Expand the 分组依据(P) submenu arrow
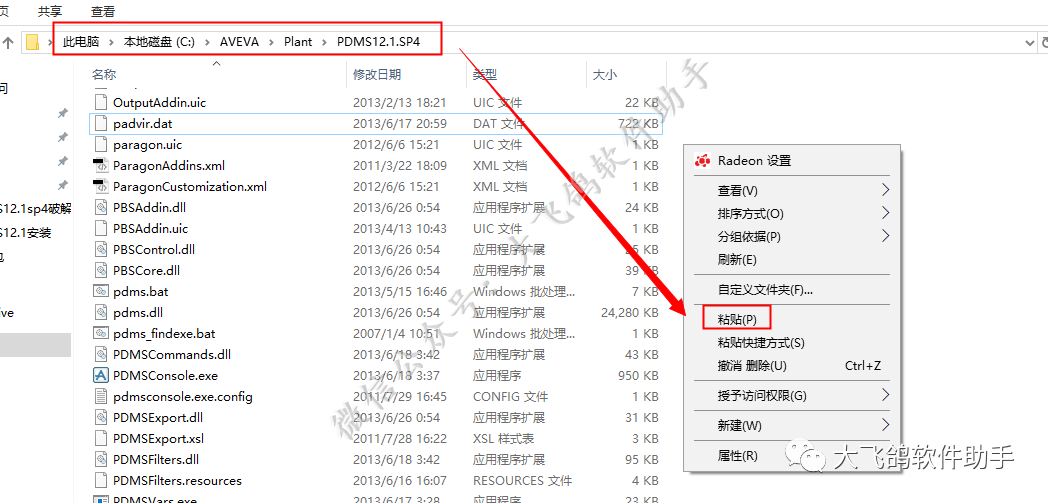The height and width of the screenshot is (503, 1048). tap(886, 236)
